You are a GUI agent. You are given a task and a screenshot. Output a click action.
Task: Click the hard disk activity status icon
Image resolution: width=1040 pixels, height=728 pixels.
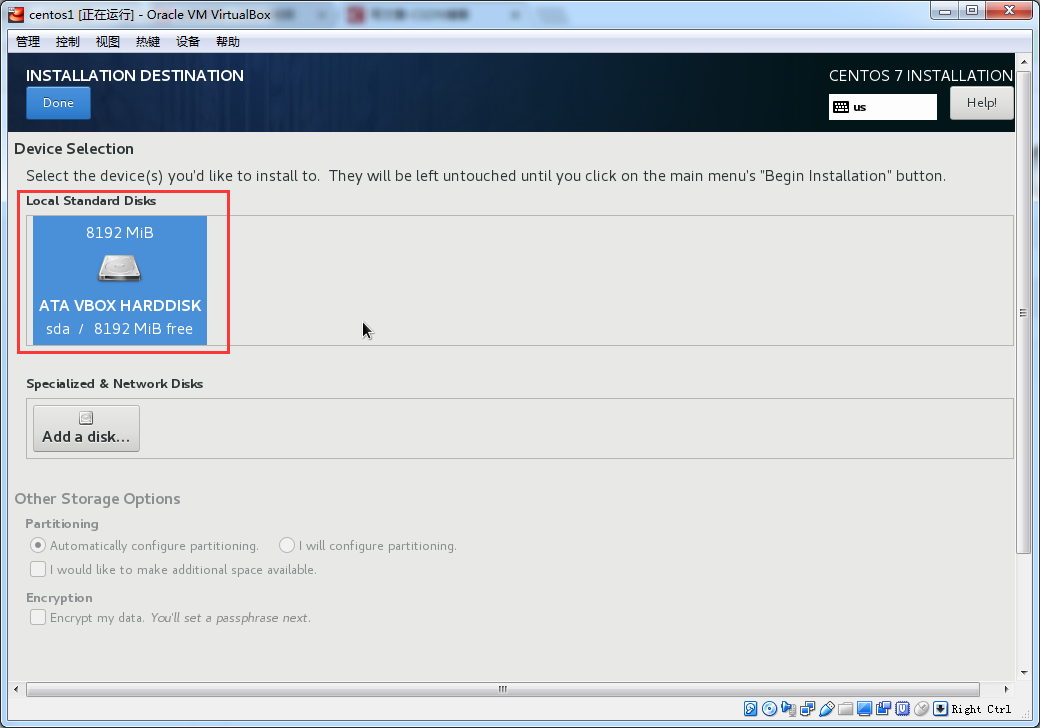750,709
